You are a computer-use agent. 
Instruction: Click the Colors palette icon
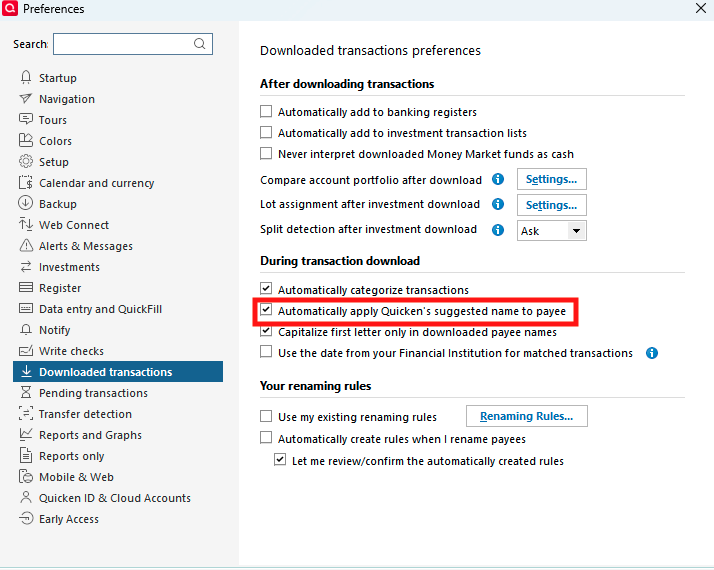click(26, 140)
